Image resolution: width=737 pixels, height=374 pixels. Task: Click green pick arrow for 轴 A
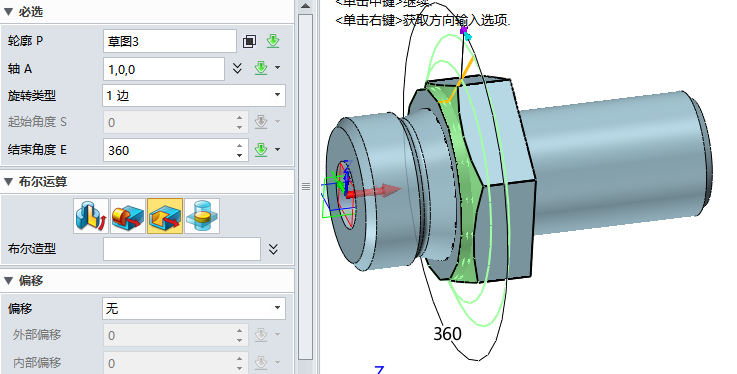click(261, 69)
